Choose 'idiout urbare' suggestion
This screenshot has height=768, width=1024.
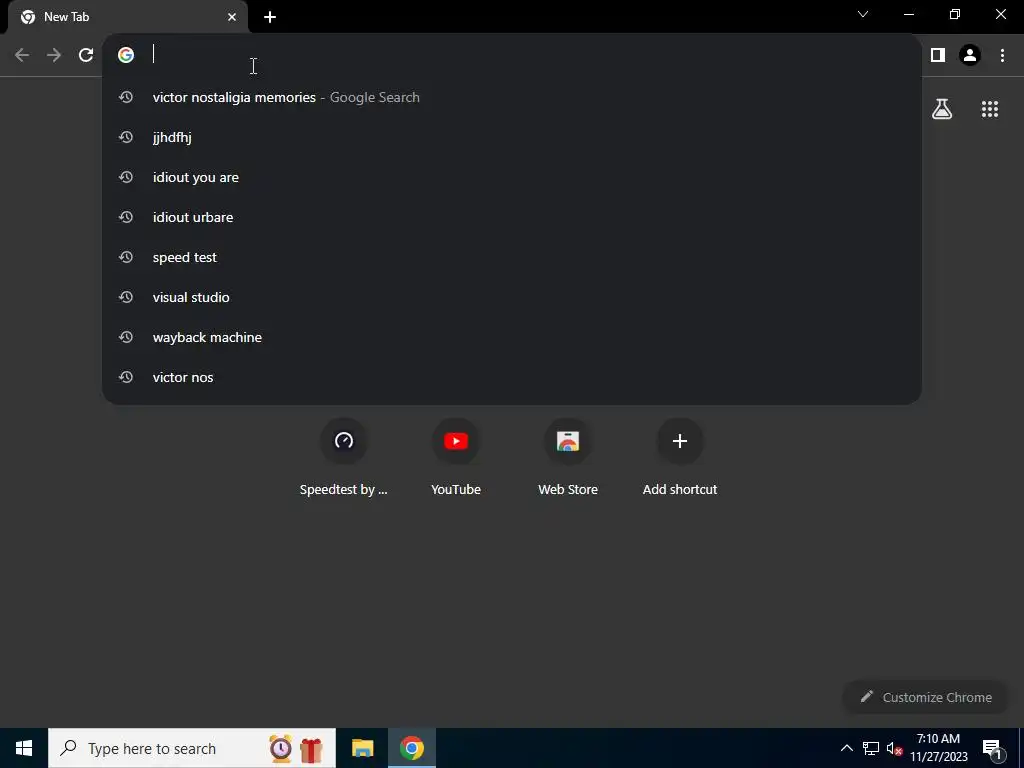click(512, 217)
